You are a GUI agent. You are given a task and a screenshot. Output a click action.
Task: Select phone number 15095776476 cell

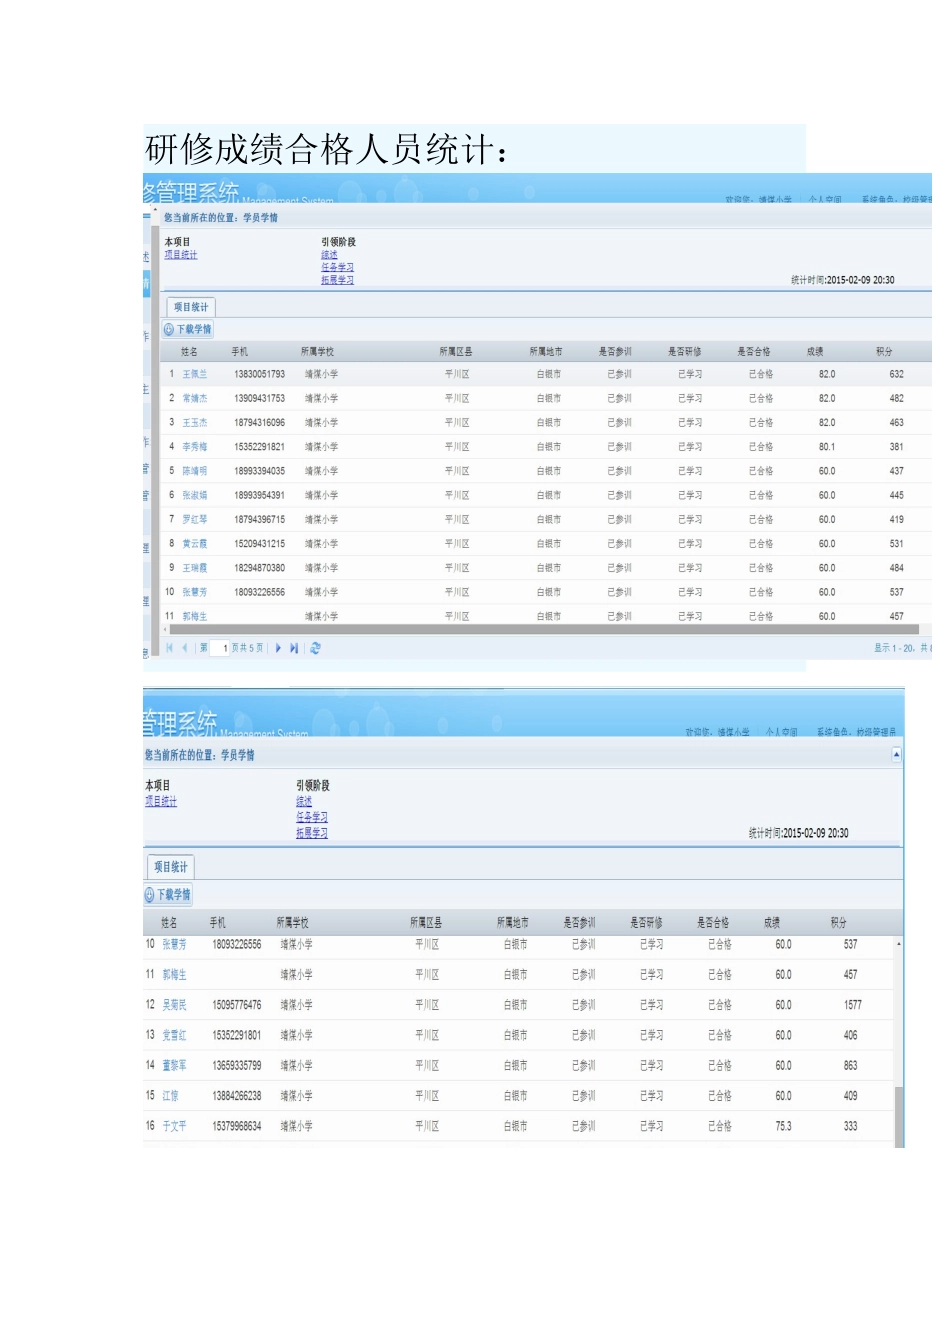tap(237, 1005)
